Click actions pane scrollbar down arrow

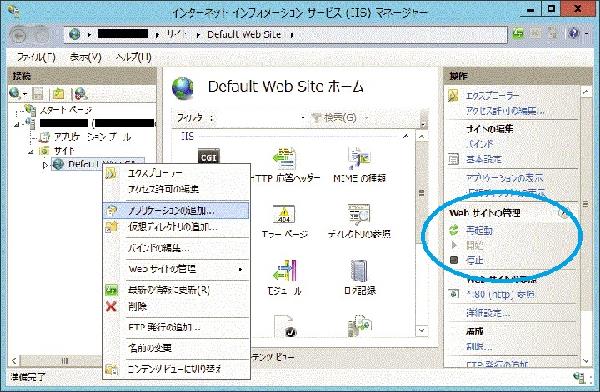(586, 361)
